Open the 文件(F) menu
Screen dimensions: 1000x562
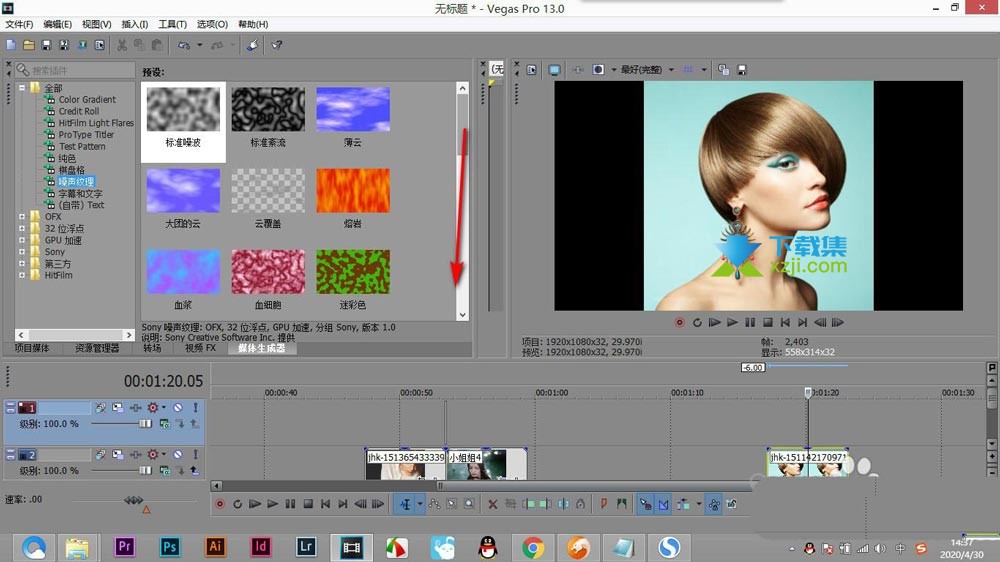(x=19, y=24)
